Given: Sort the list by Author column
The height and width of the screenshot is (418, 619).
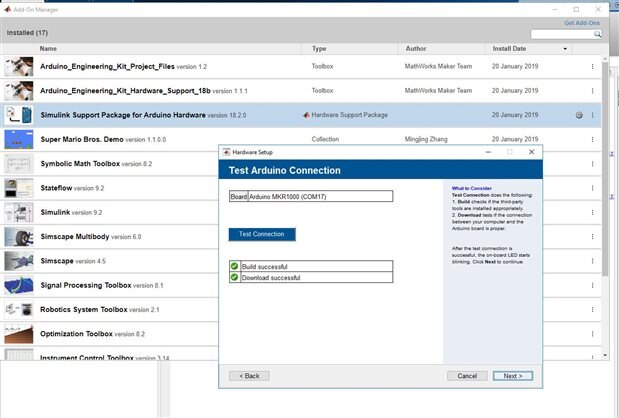Looking at the screenshot, I should (416, 48).
